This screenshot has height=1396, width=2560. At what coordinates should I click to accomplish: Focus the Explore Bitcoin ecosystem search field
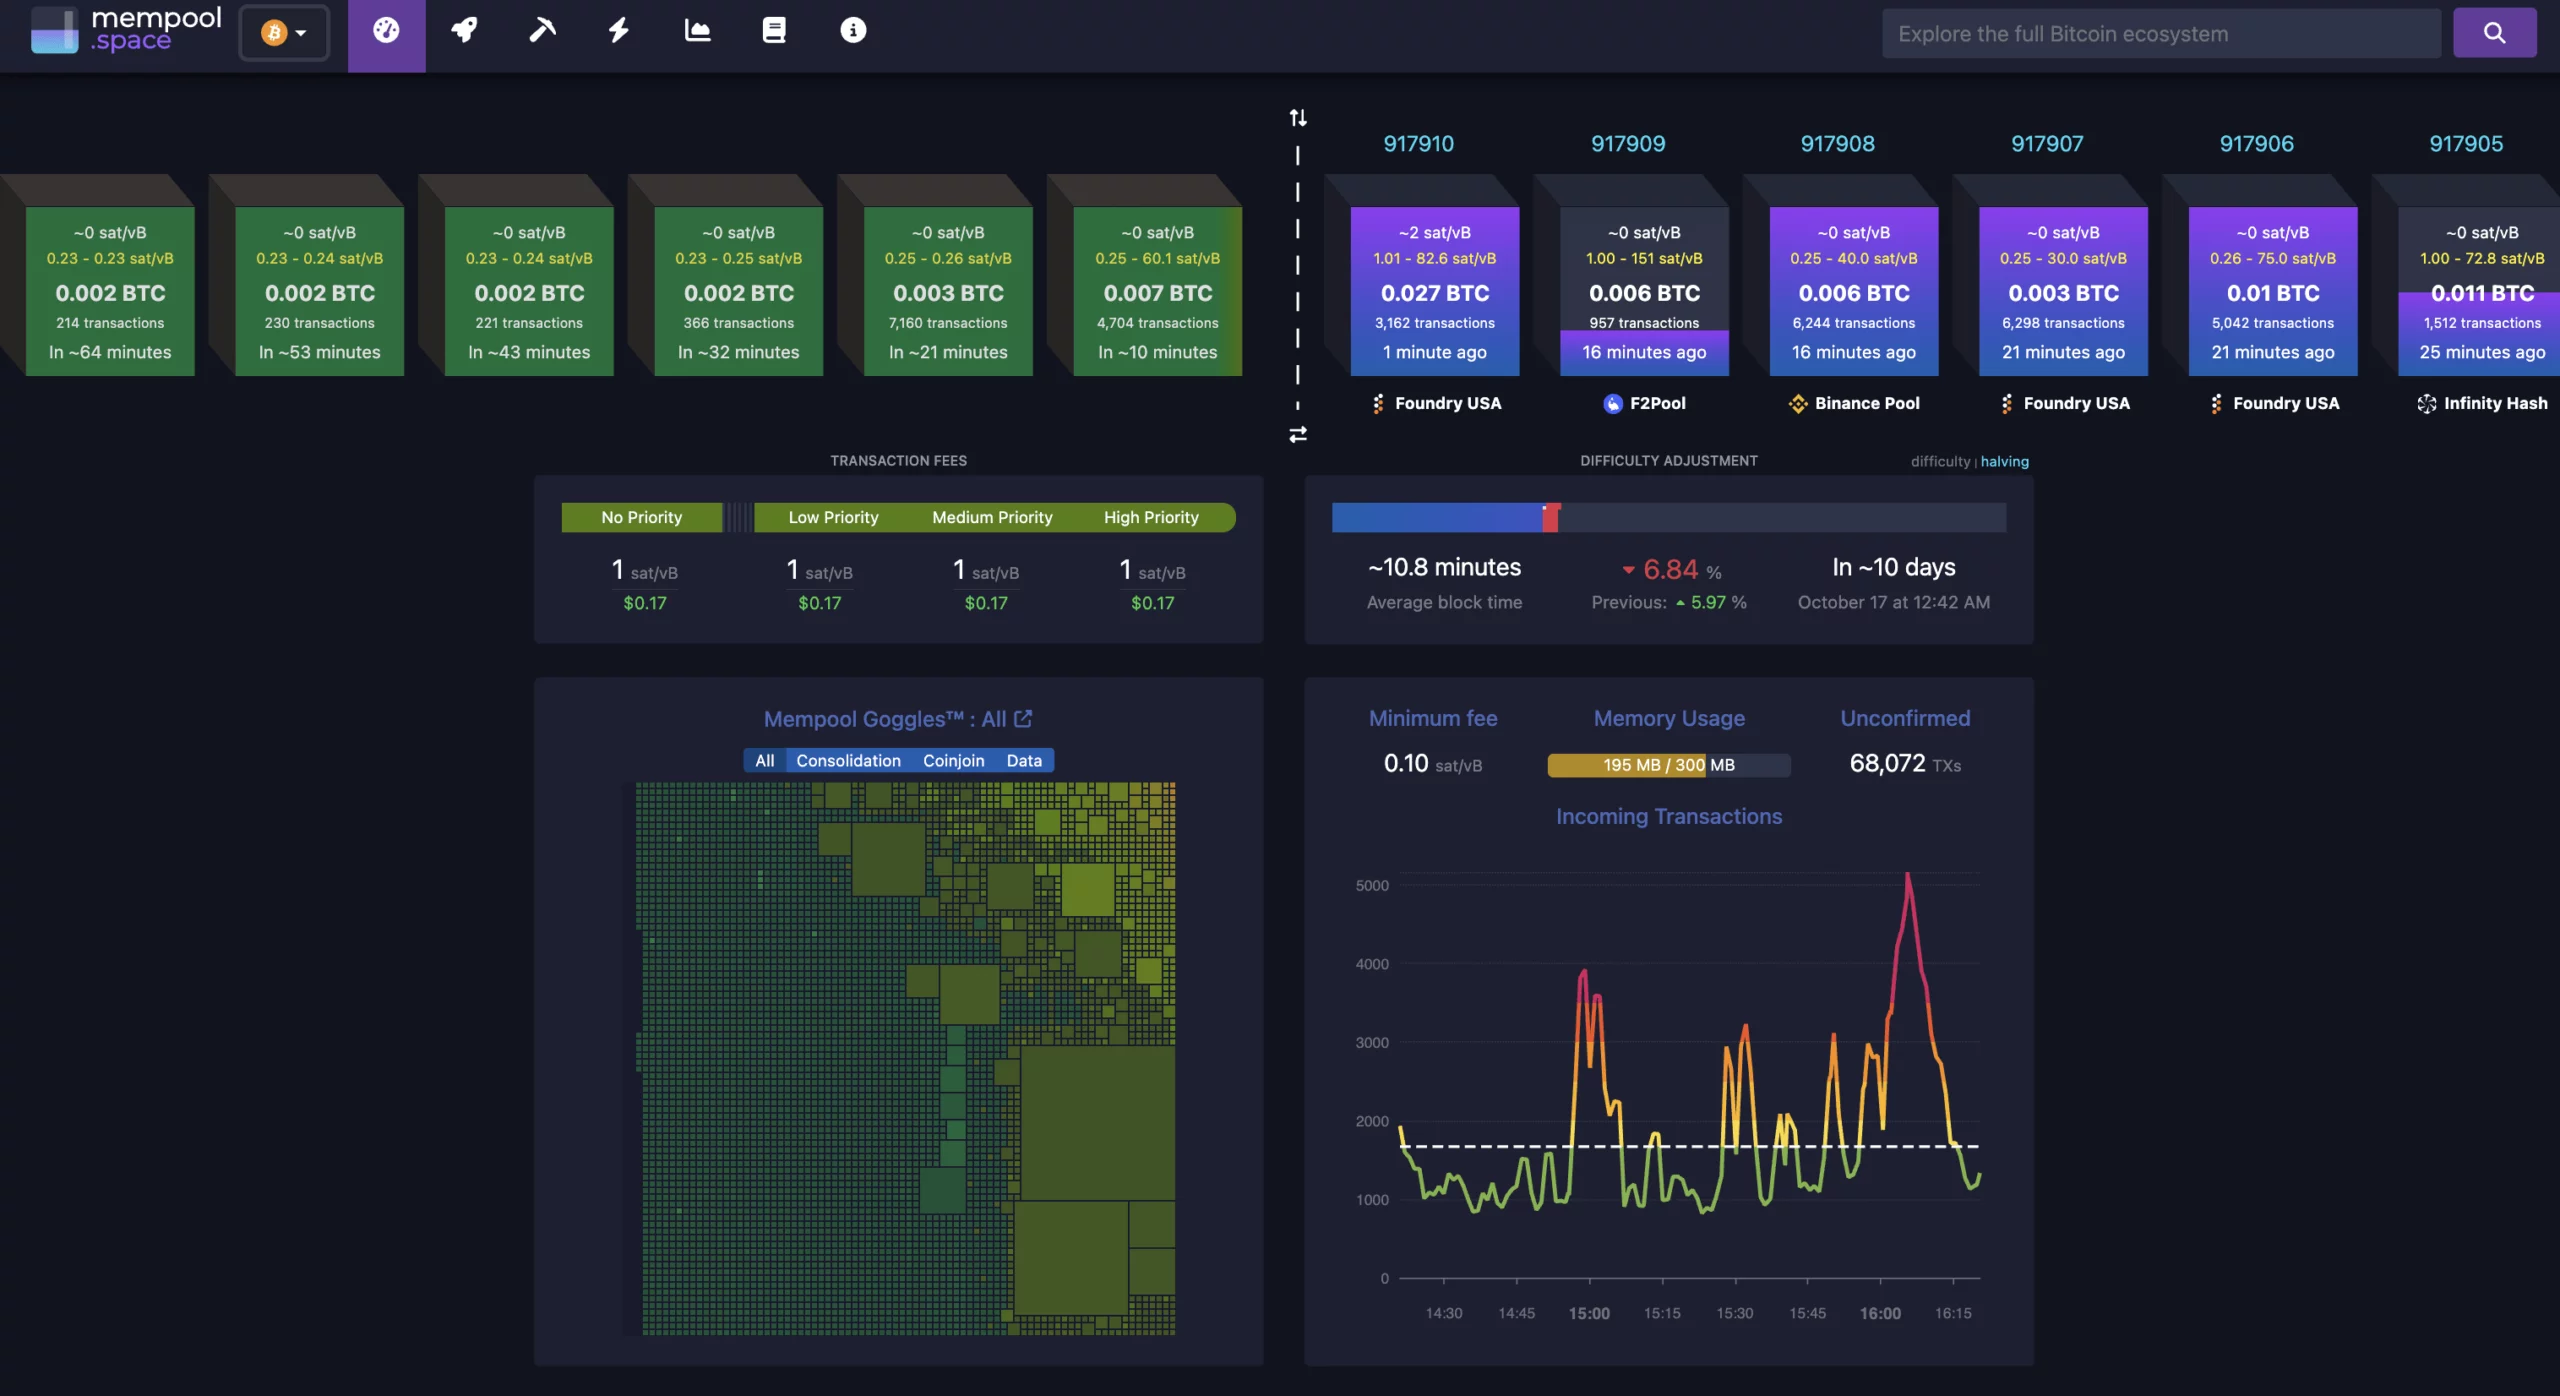pos(2160,34)
